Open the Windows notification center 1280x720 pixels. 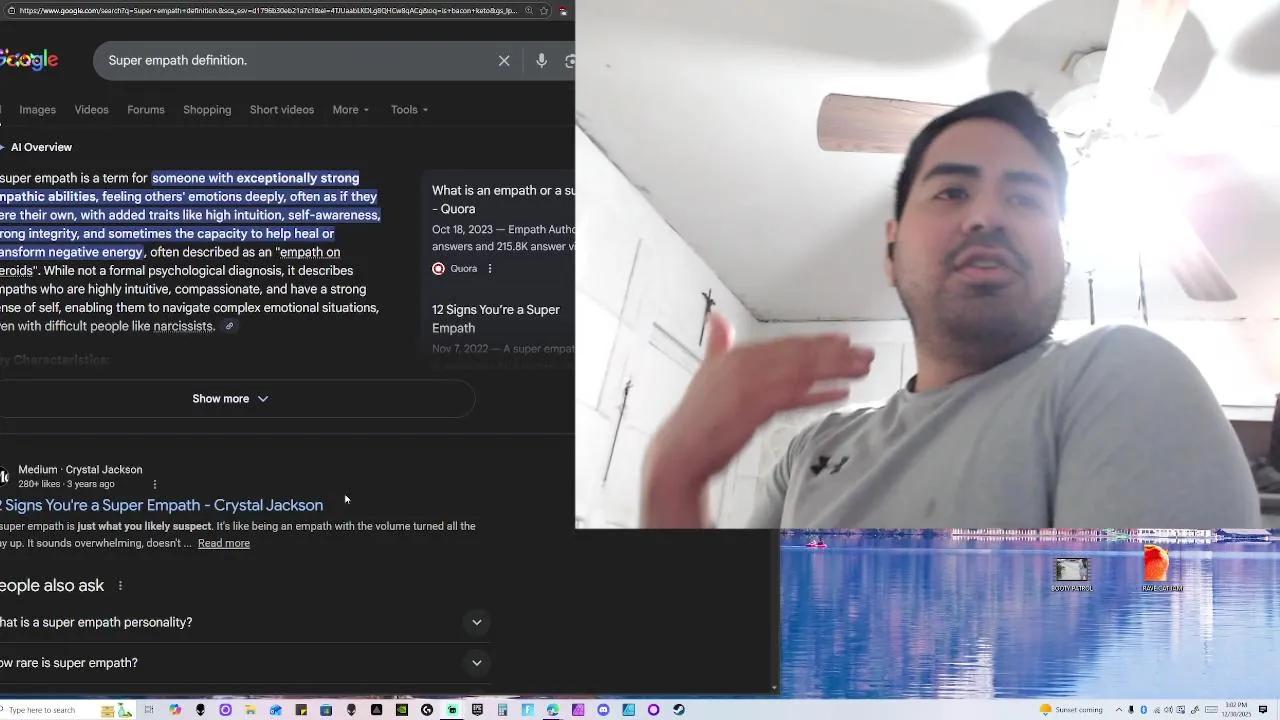[1263, 710]
